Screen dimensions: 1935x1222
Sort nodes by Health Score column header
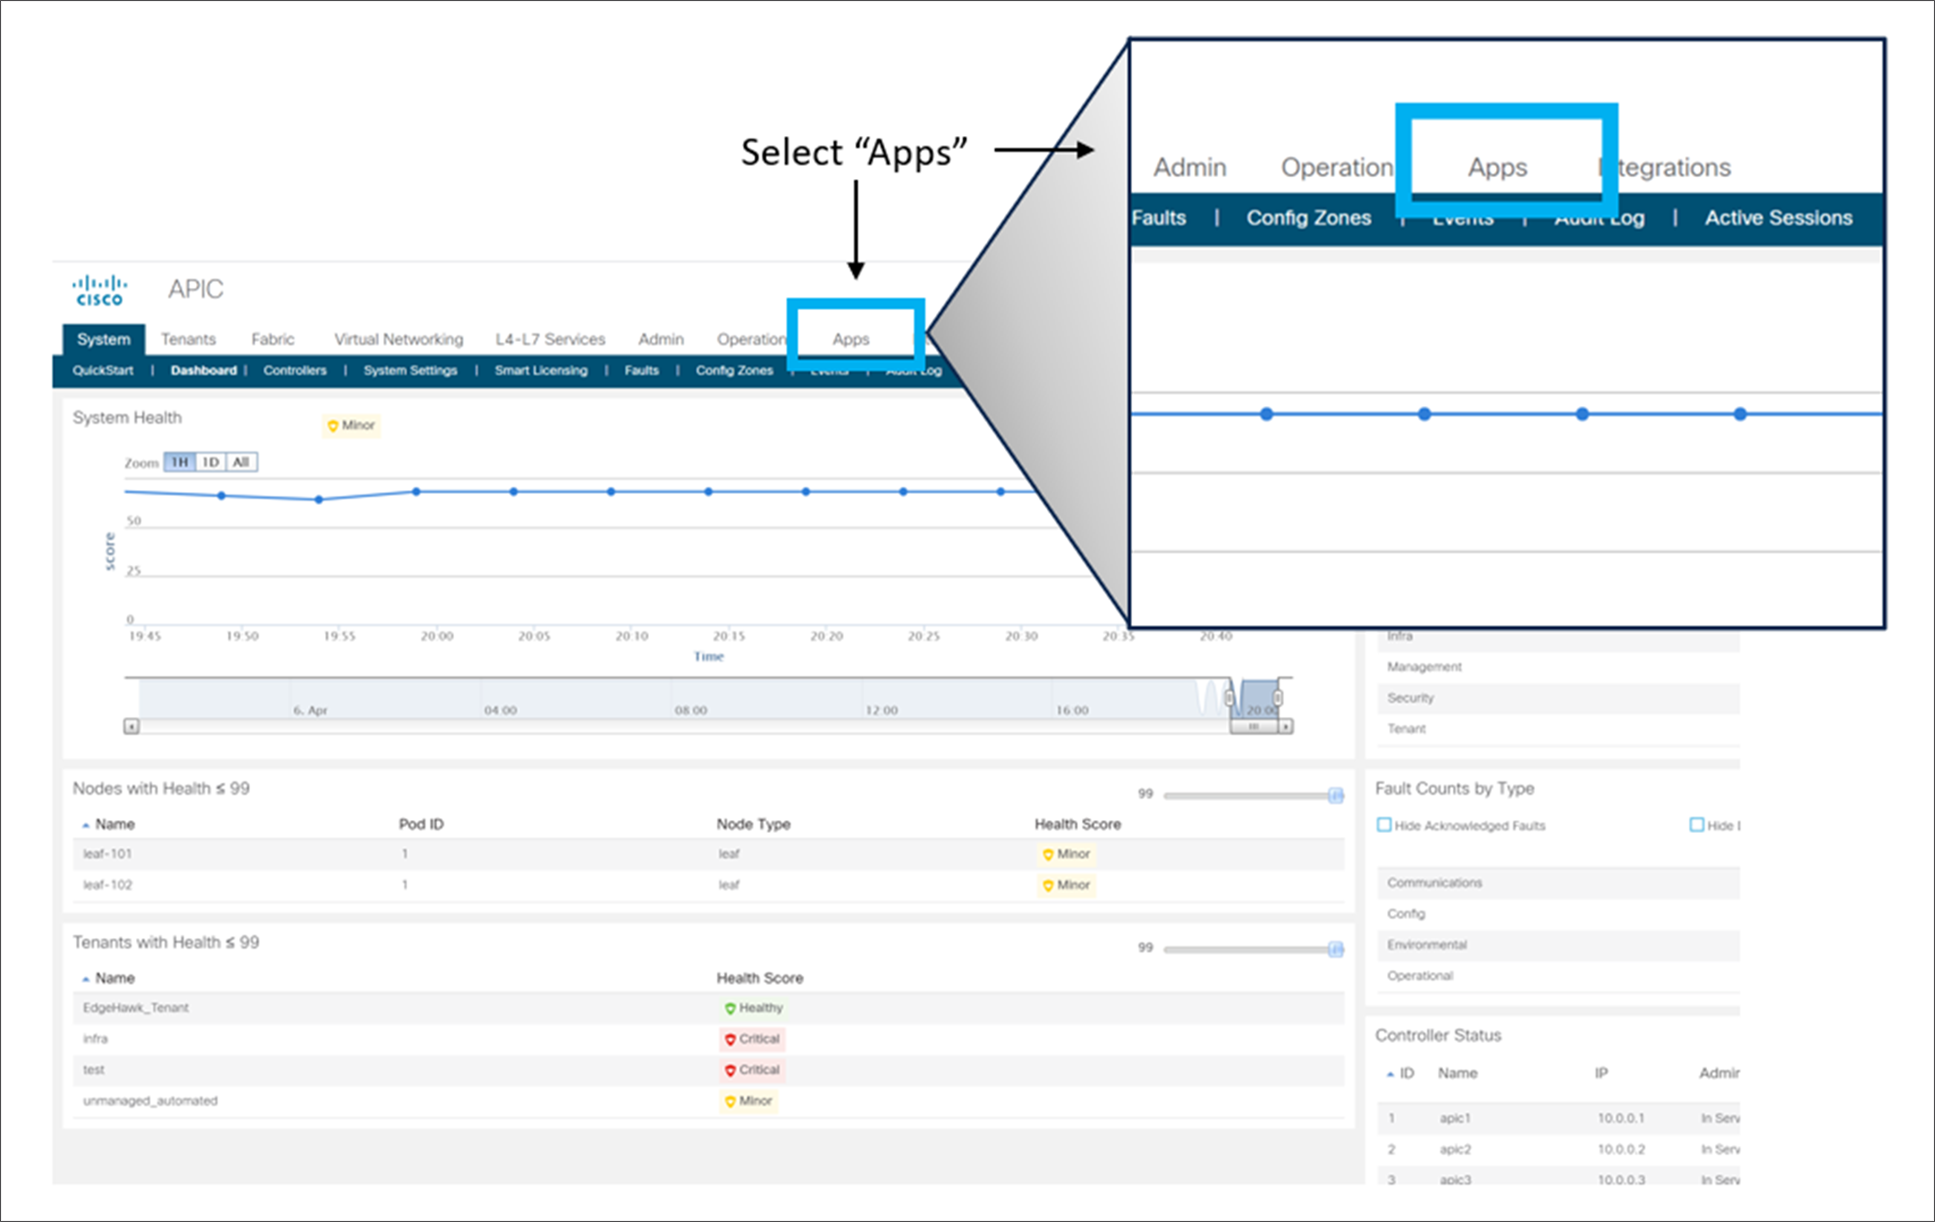(x=1077, y=824)
